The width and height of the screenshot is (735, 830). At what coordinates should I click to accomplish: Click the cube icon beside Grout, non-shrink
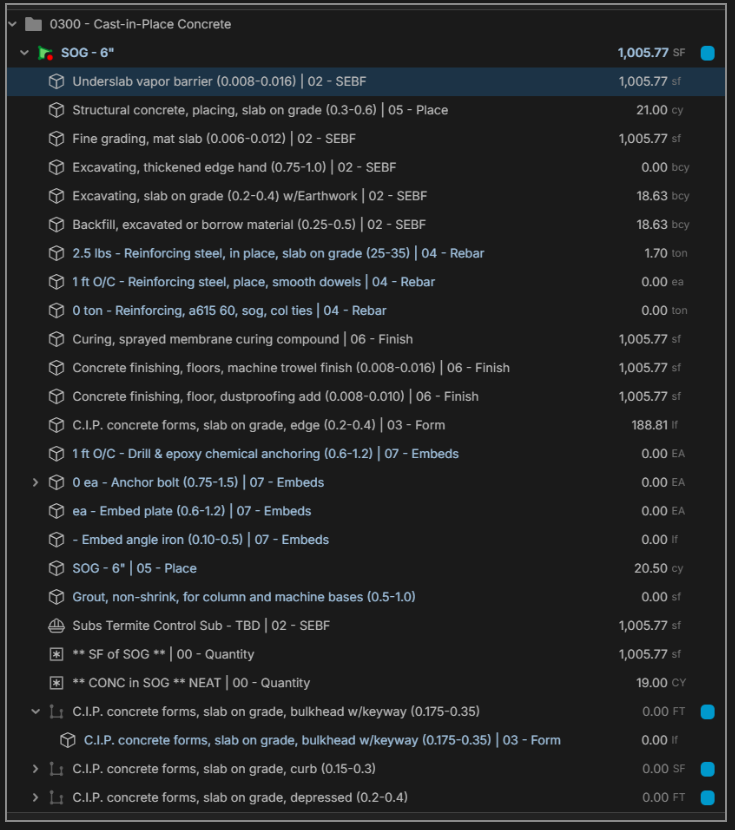point(57,597)
